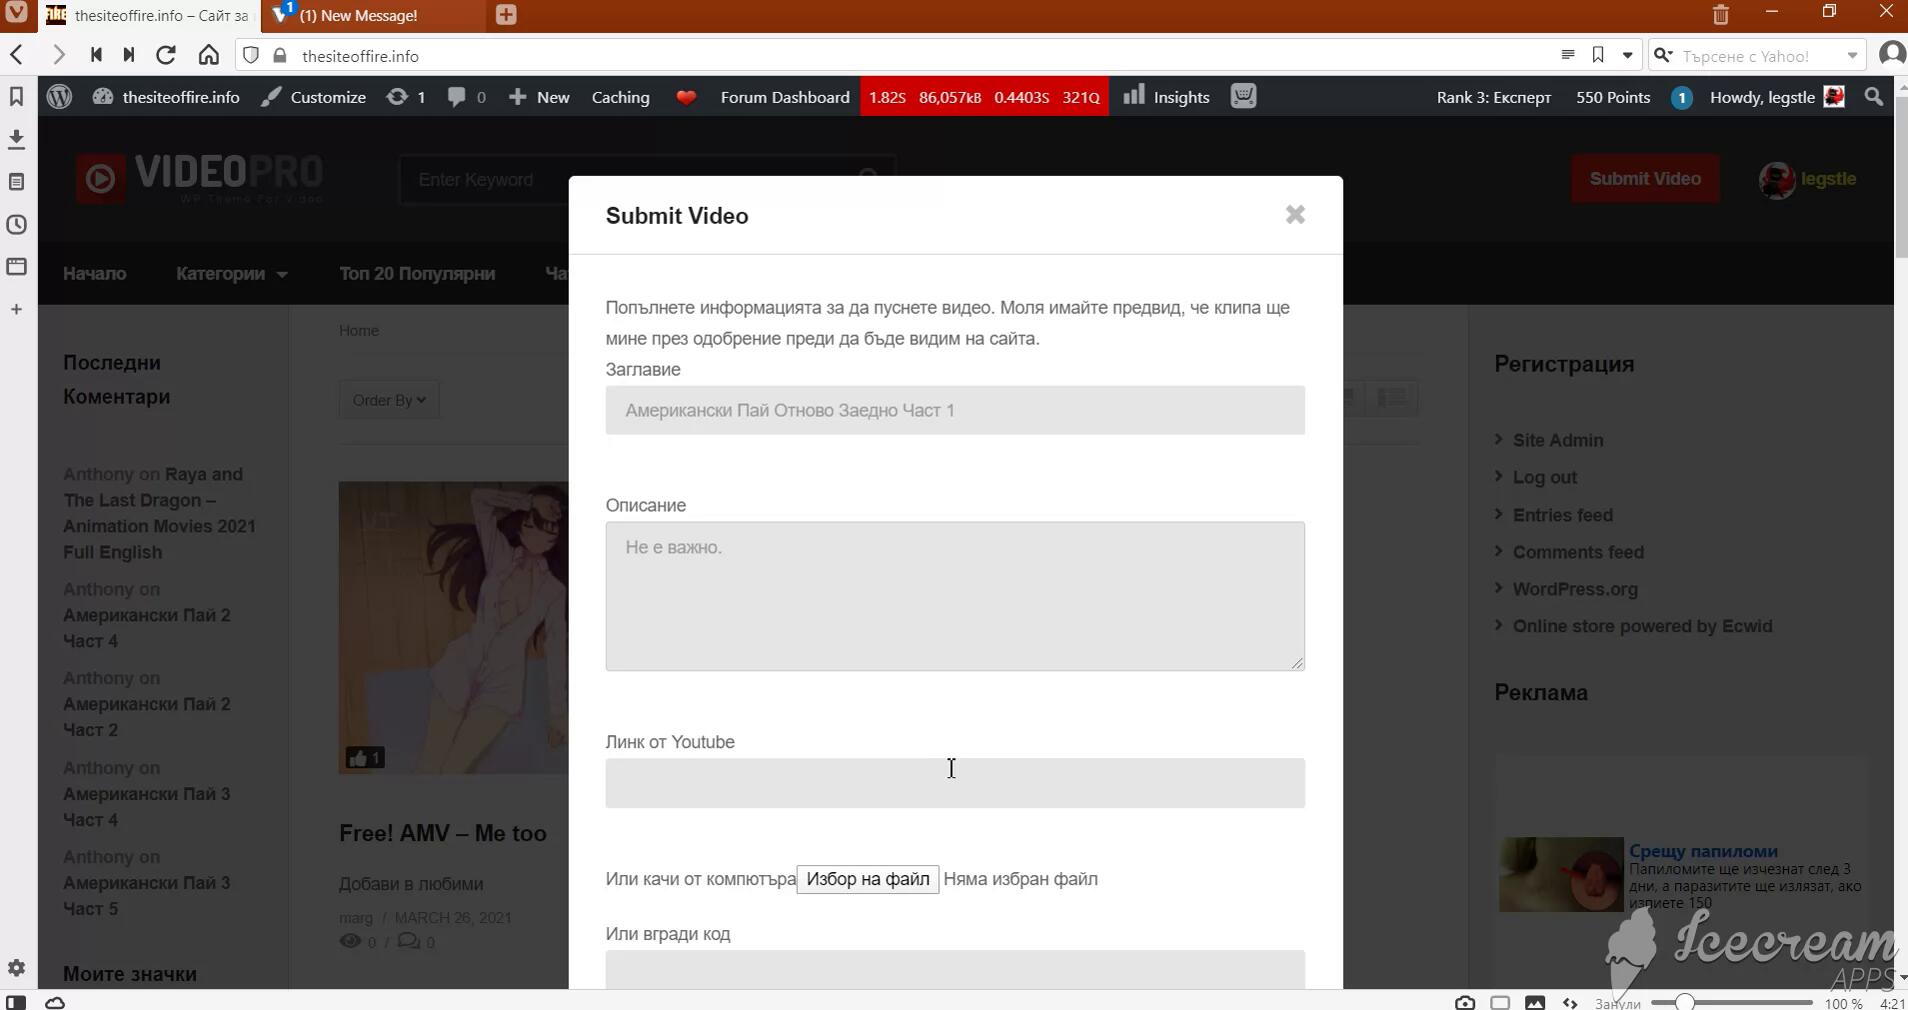The image size is (1908, 1010).
Task: Open the bookmark dropdown in address bar
Action: 1627,56
